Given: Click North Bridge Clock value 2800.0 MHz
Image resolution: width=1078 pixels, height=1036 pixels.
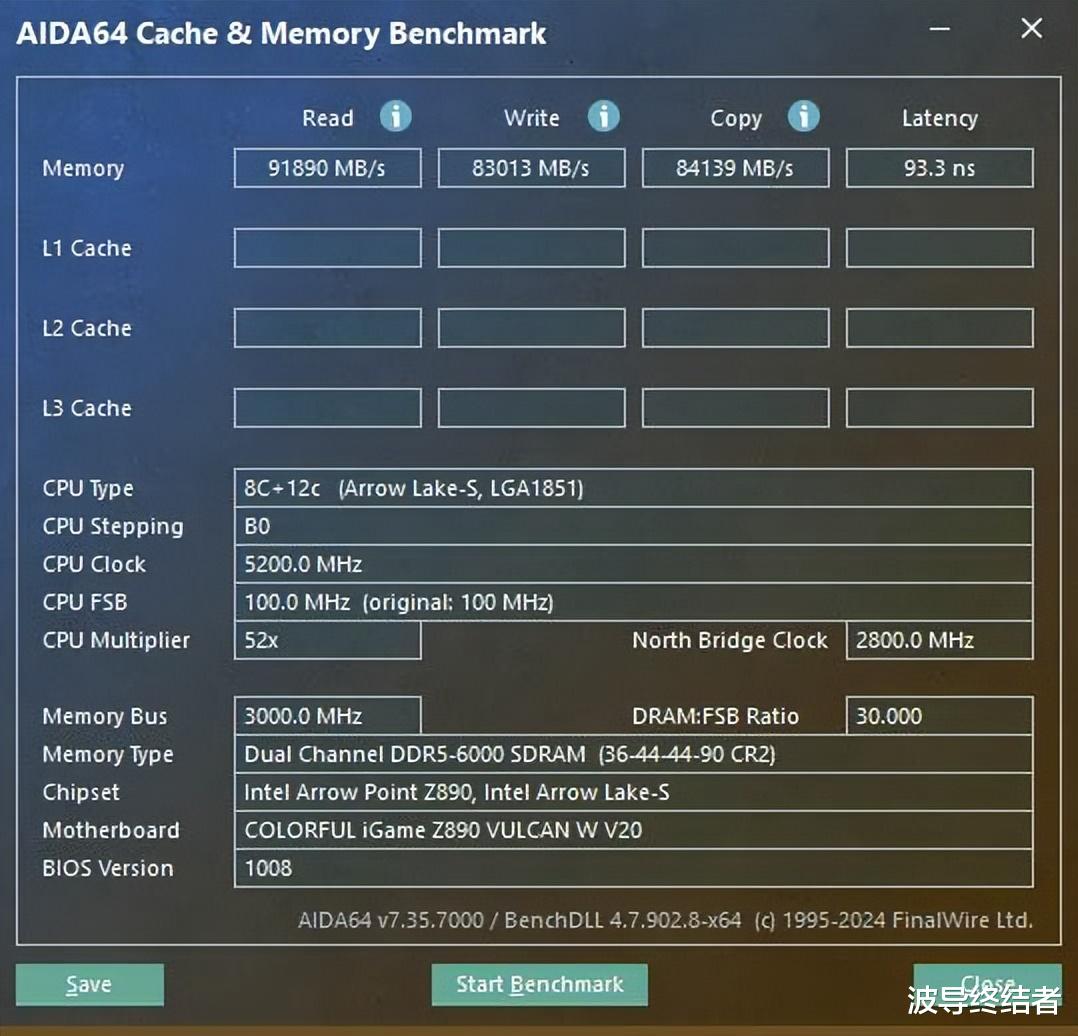Looking at the screenshot, I should (940, 640).
